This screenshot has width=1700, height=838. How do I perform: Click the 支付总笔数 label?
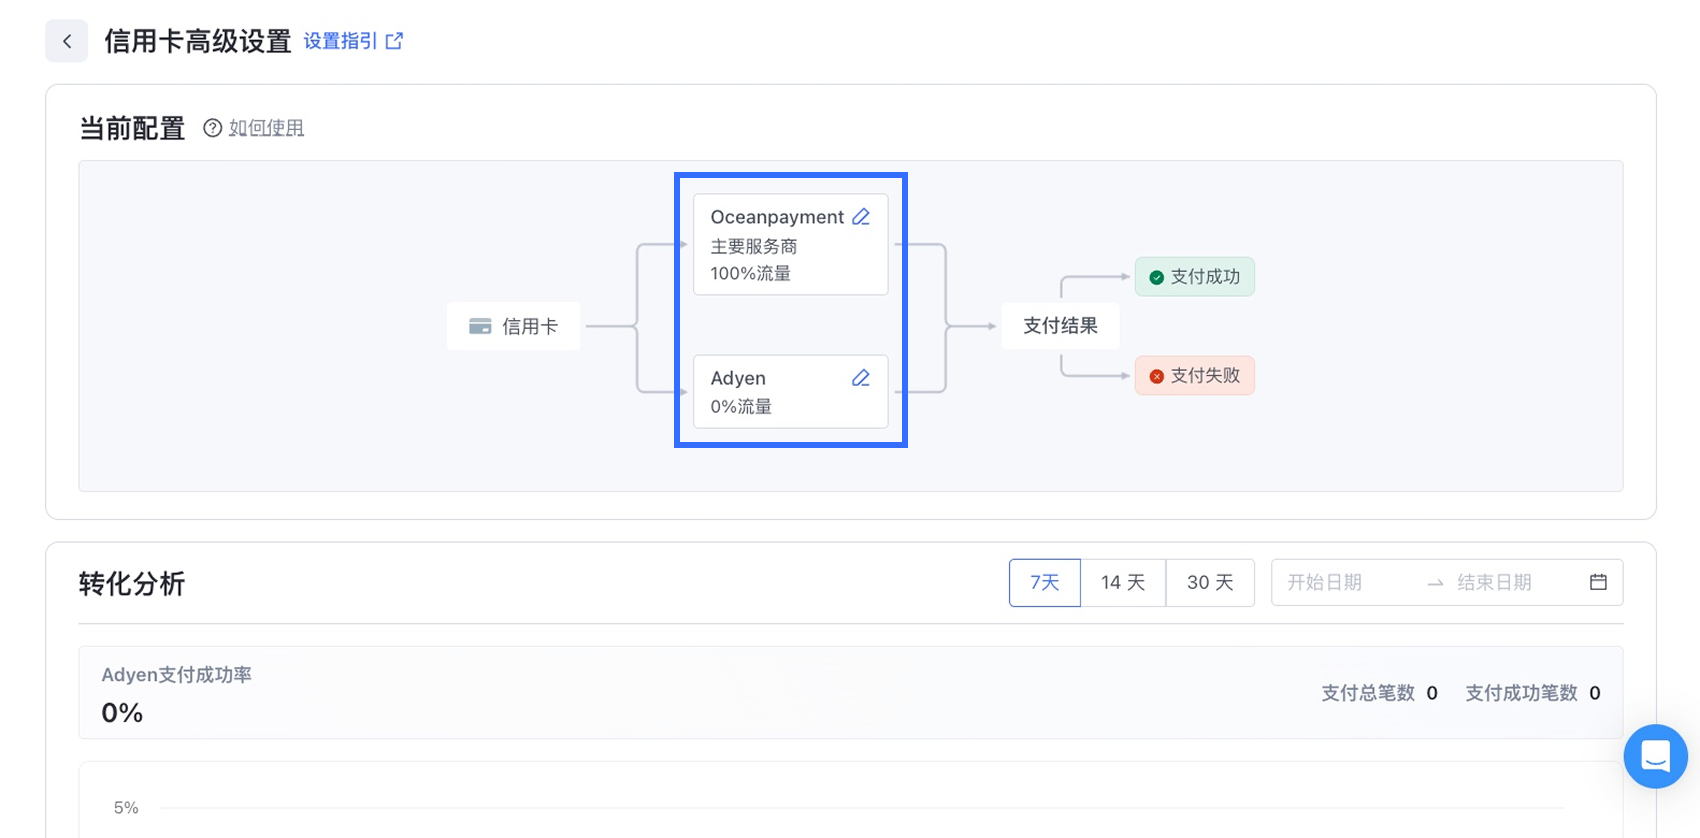1368,693
